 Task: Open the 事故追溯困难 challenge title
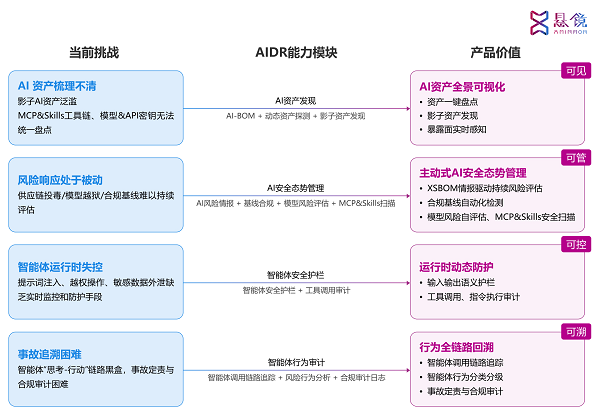tap(50, 354)
